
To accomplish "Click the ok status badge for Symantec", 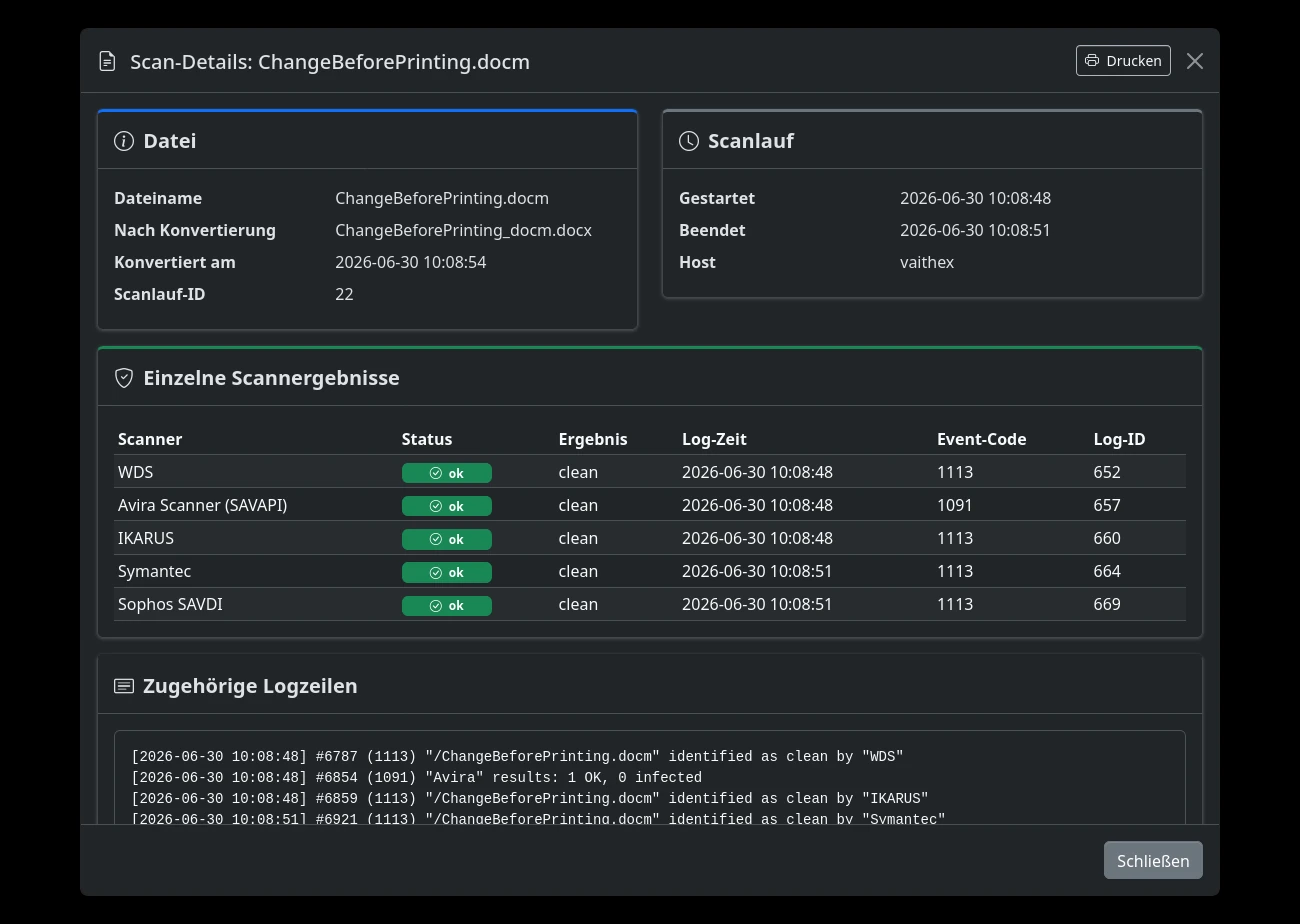I will (446, 572).
